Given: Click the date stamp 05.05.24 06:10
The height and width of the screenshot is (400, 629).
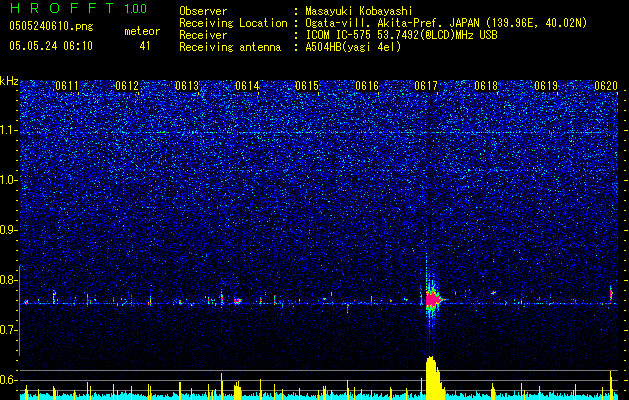Looking at the screenshot, I should coord(51,46).
